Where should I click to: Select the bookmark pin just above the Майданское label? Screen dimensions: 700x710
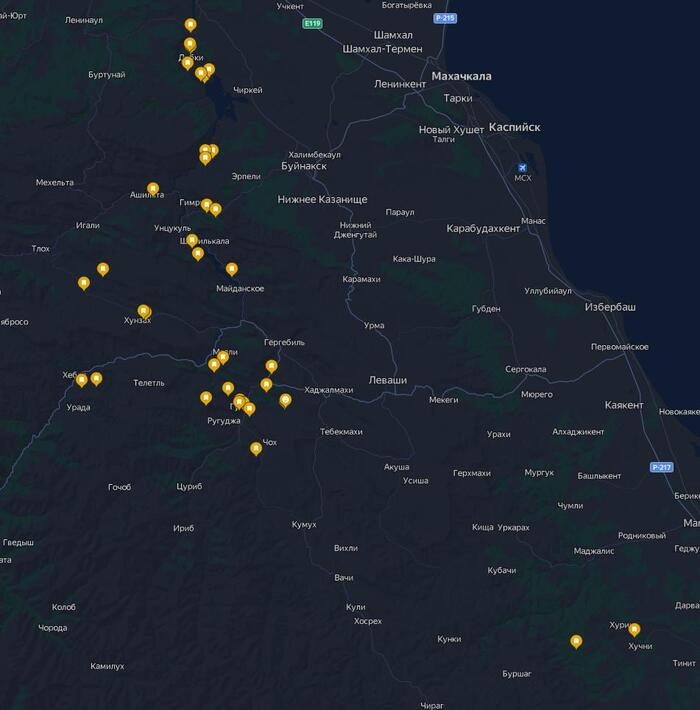[232, 269]
